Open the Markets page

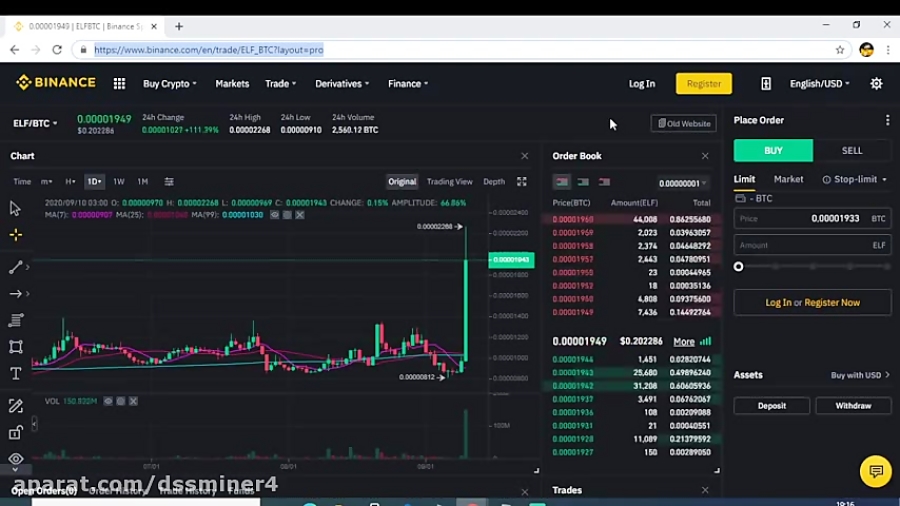(232, 84)
